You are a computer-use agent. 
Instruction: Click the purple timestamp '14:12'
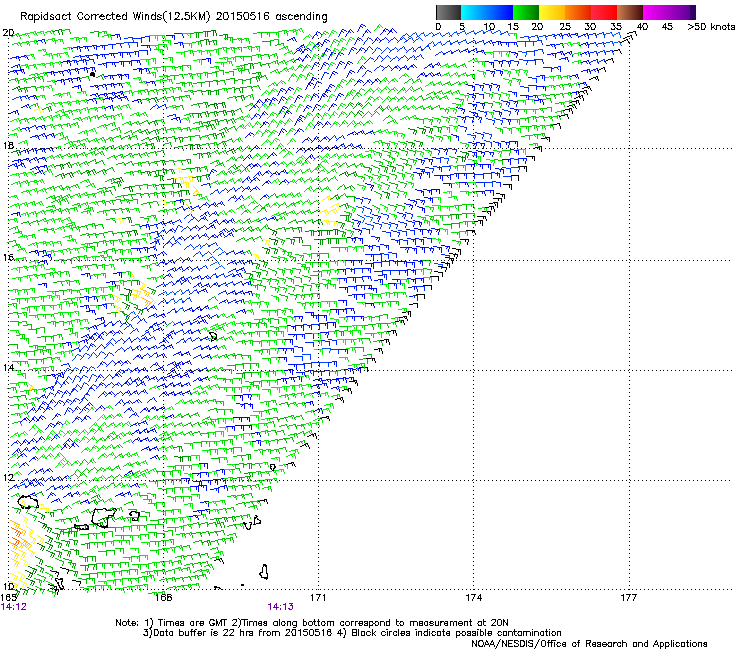tap(14, 607)
